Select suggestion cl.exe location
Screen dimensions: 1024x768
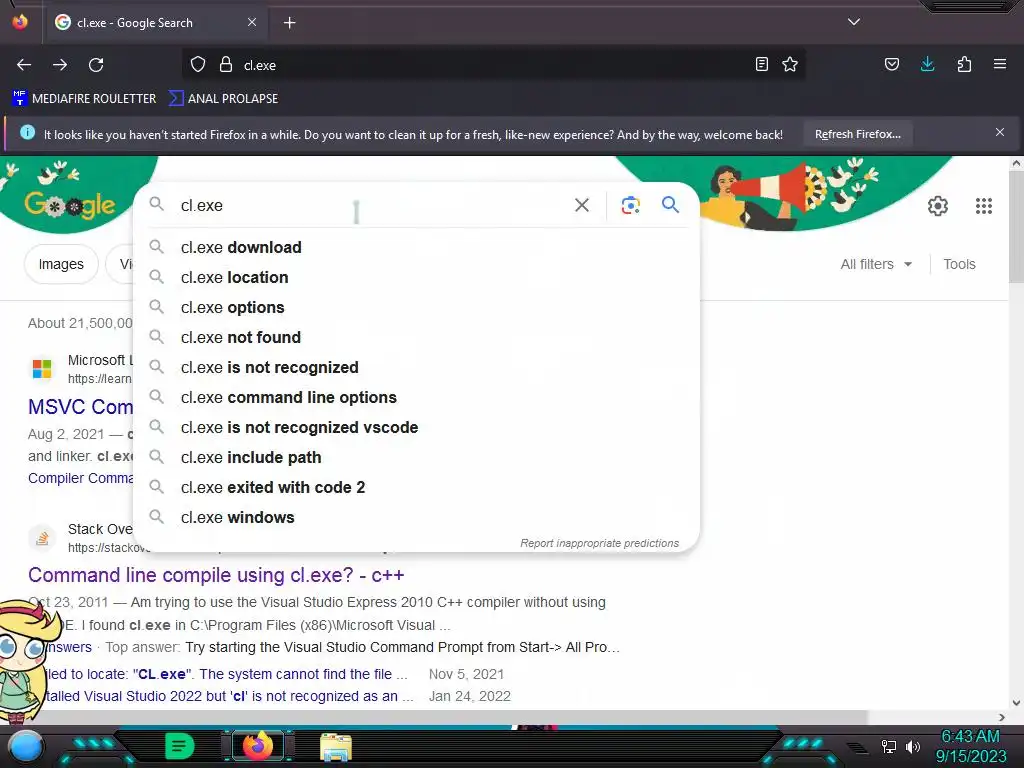coord(417,278)
